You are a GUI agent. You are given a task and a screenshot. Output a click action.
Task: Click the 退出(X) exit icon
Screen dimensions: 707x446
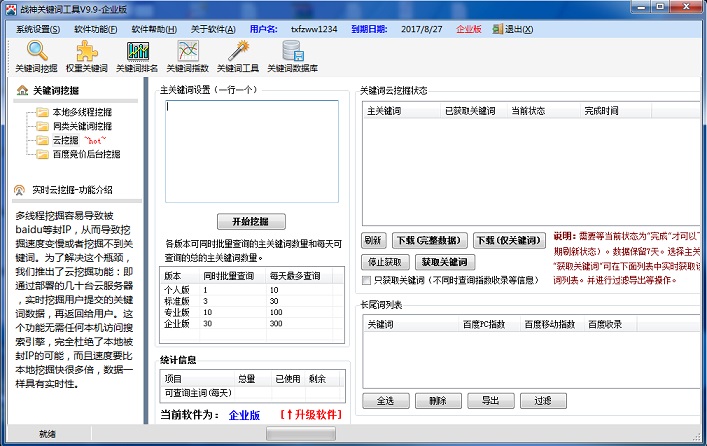tap(497, 29)
